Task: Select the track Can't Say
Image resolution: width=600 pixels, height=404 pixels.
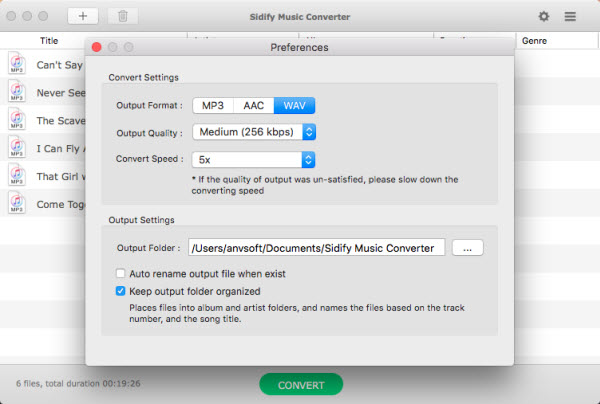Action: [x=59, y=65]
